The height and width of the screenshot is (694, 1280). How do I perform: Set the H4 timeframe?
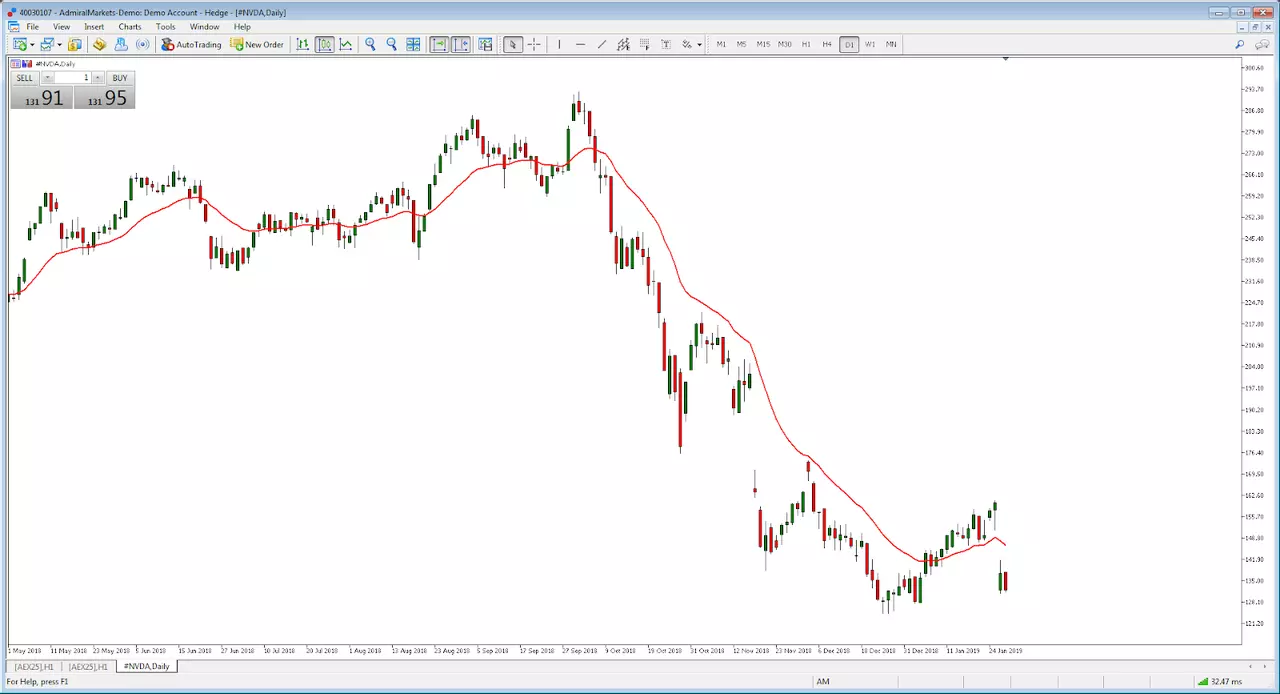[x=827, y=44]
